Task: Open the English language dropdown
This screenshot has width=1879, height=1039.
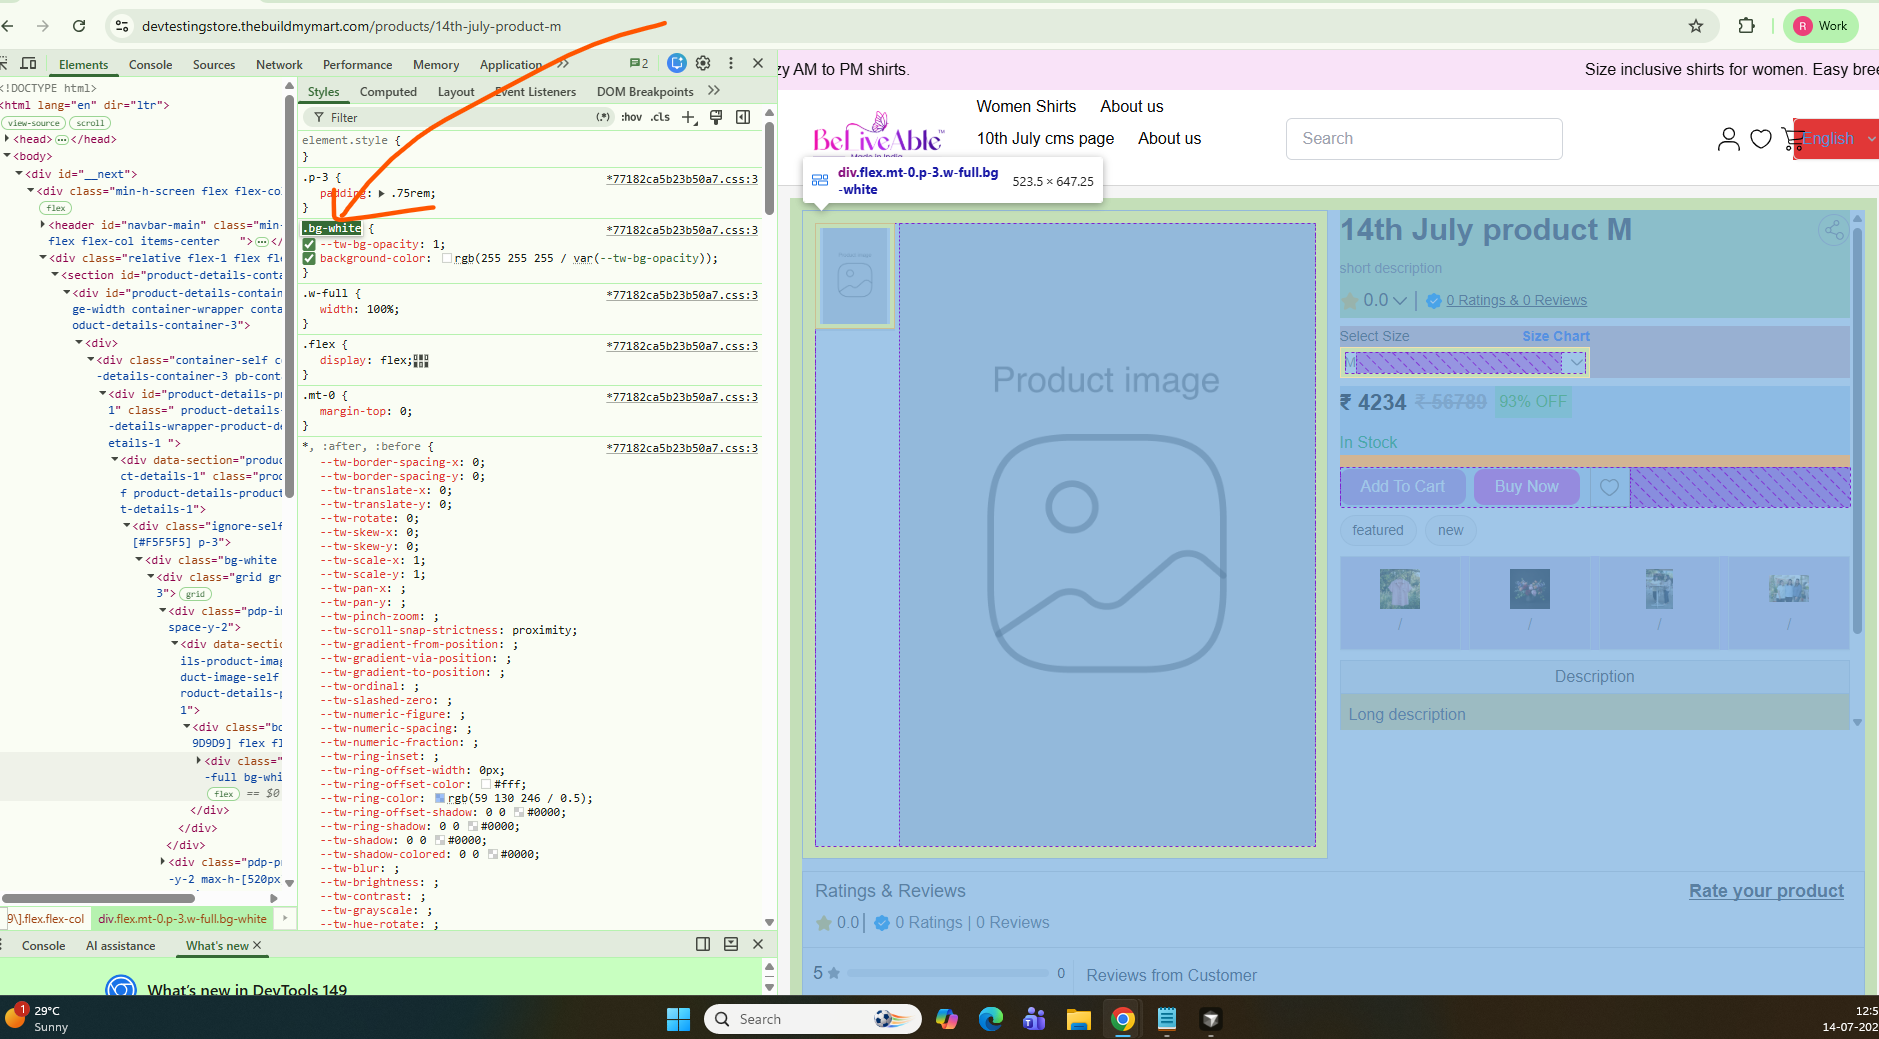Action: (1836, 139)
